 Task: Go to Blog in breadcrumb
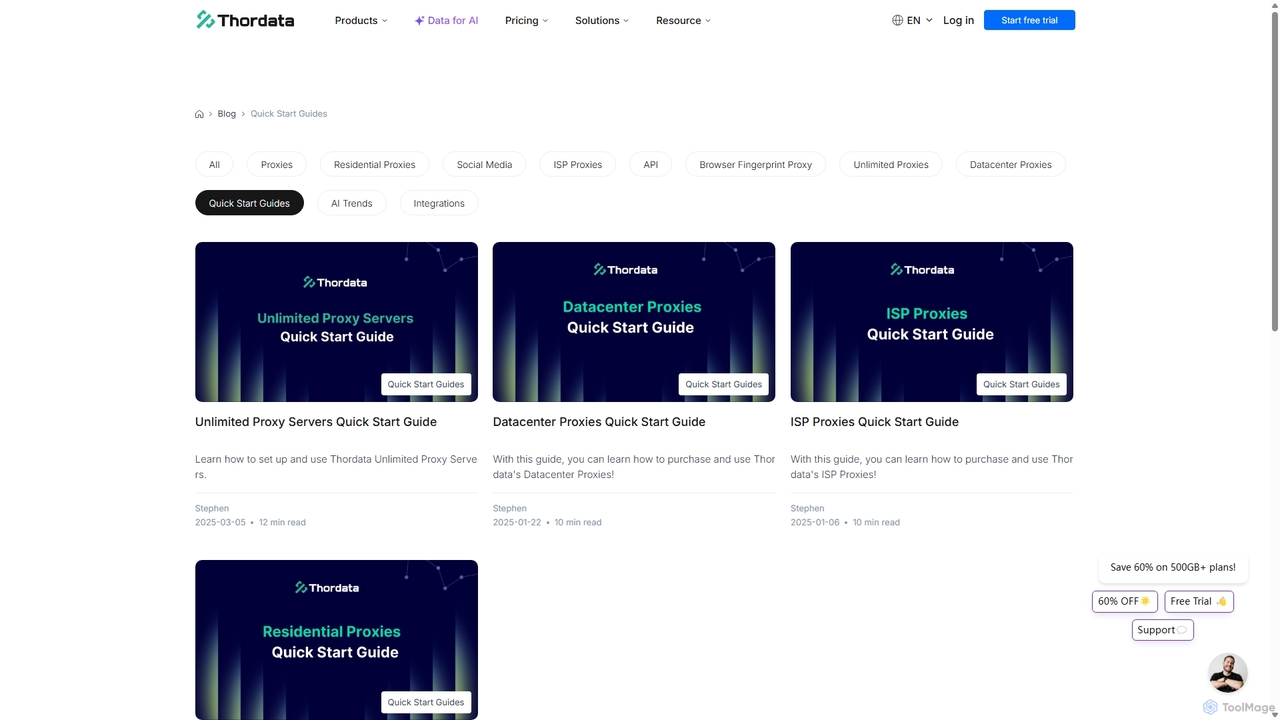click(x=227, y=114)
